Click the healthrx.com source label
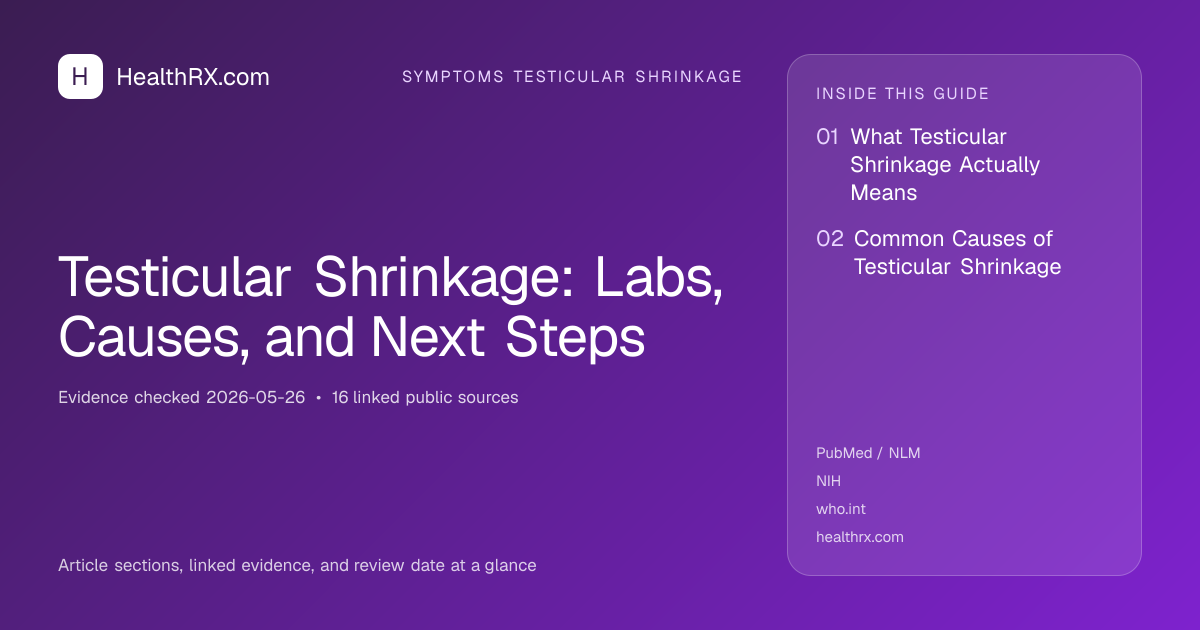 click(860, 537)
